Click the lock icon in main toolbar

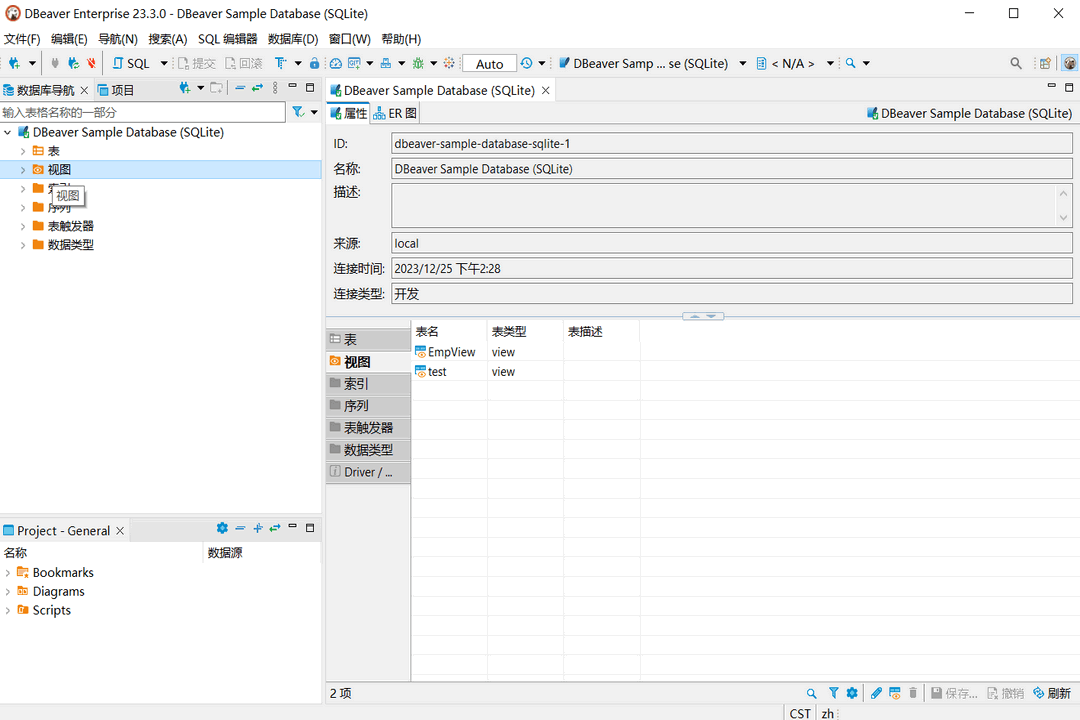(x=314, y=63)
